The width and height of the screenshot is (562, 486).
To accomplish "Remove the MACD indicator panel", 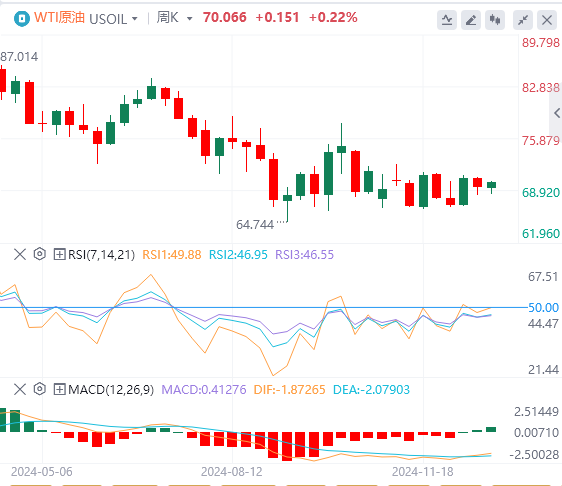I will coord(20,389).
